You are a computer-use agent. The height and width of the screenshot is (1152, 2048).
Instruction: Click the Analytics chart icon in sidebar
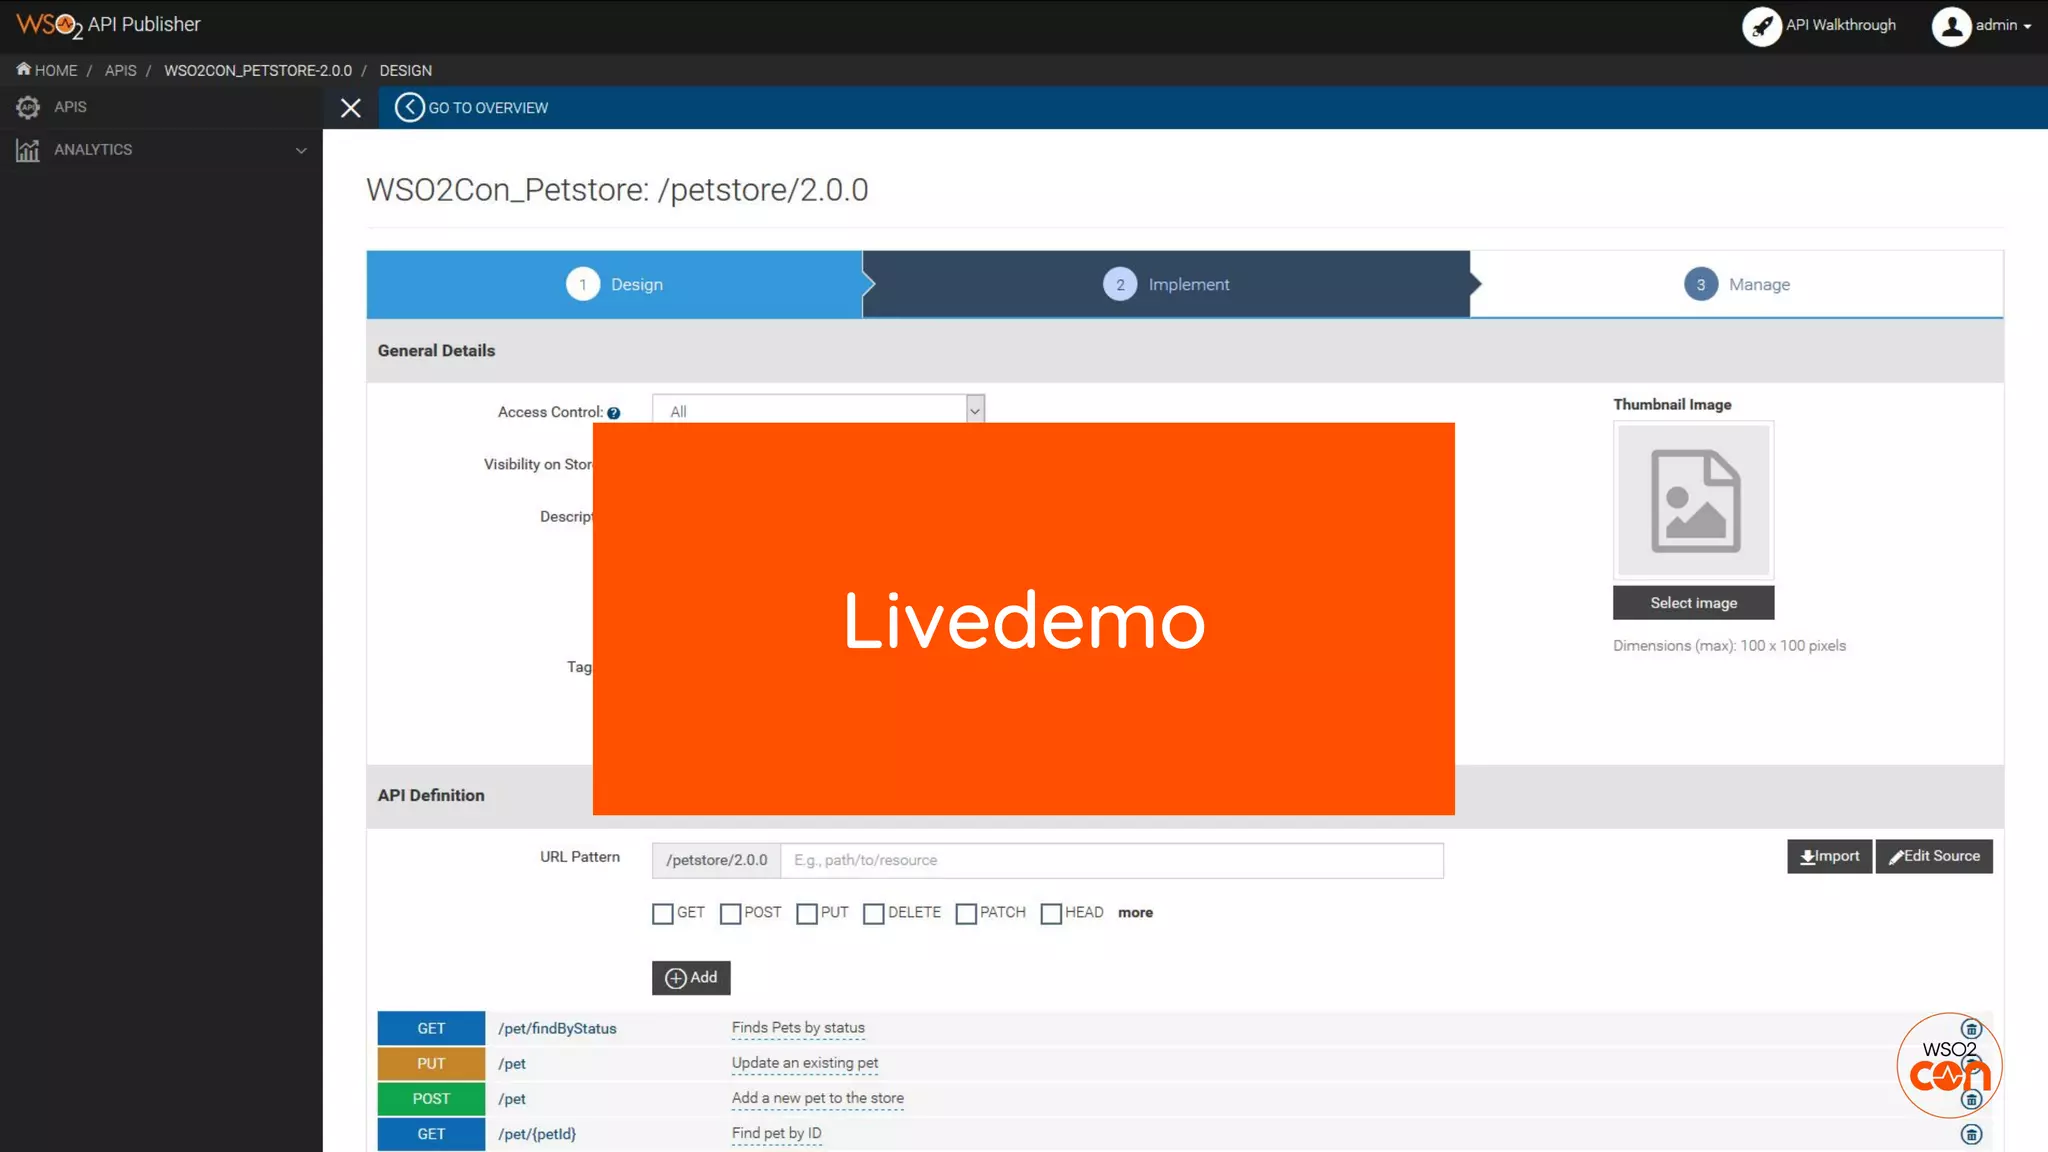coord(28,150)
